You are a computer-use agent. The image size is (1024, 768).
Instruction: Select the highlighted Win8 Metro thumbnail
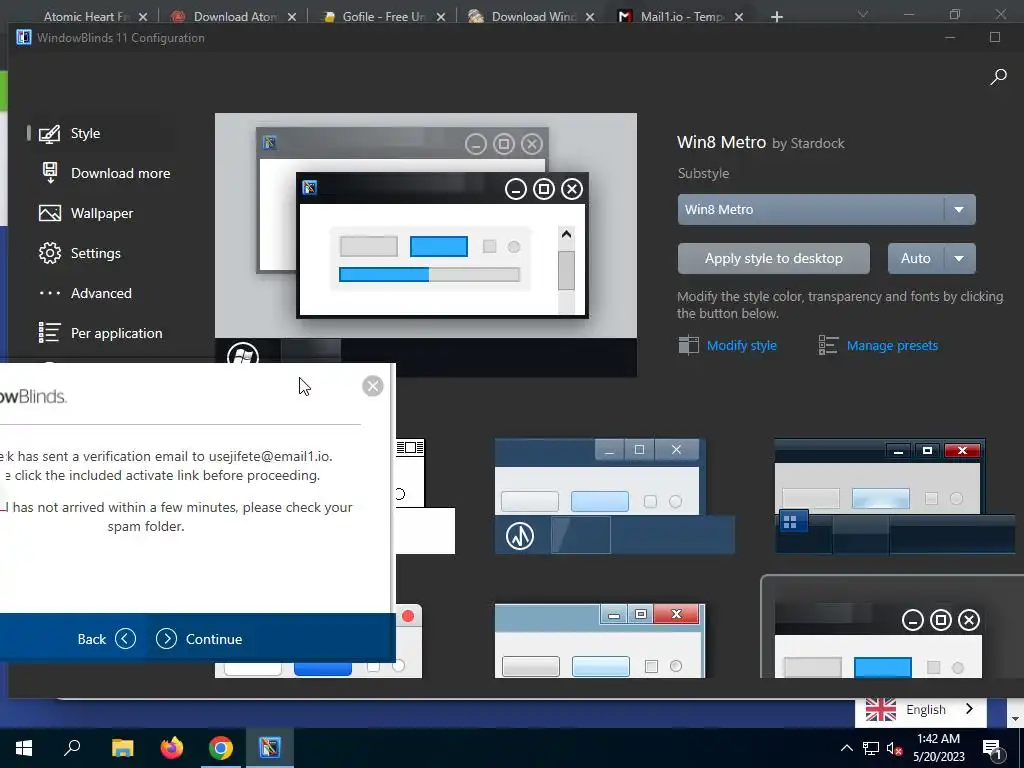(x=891, y=627)
